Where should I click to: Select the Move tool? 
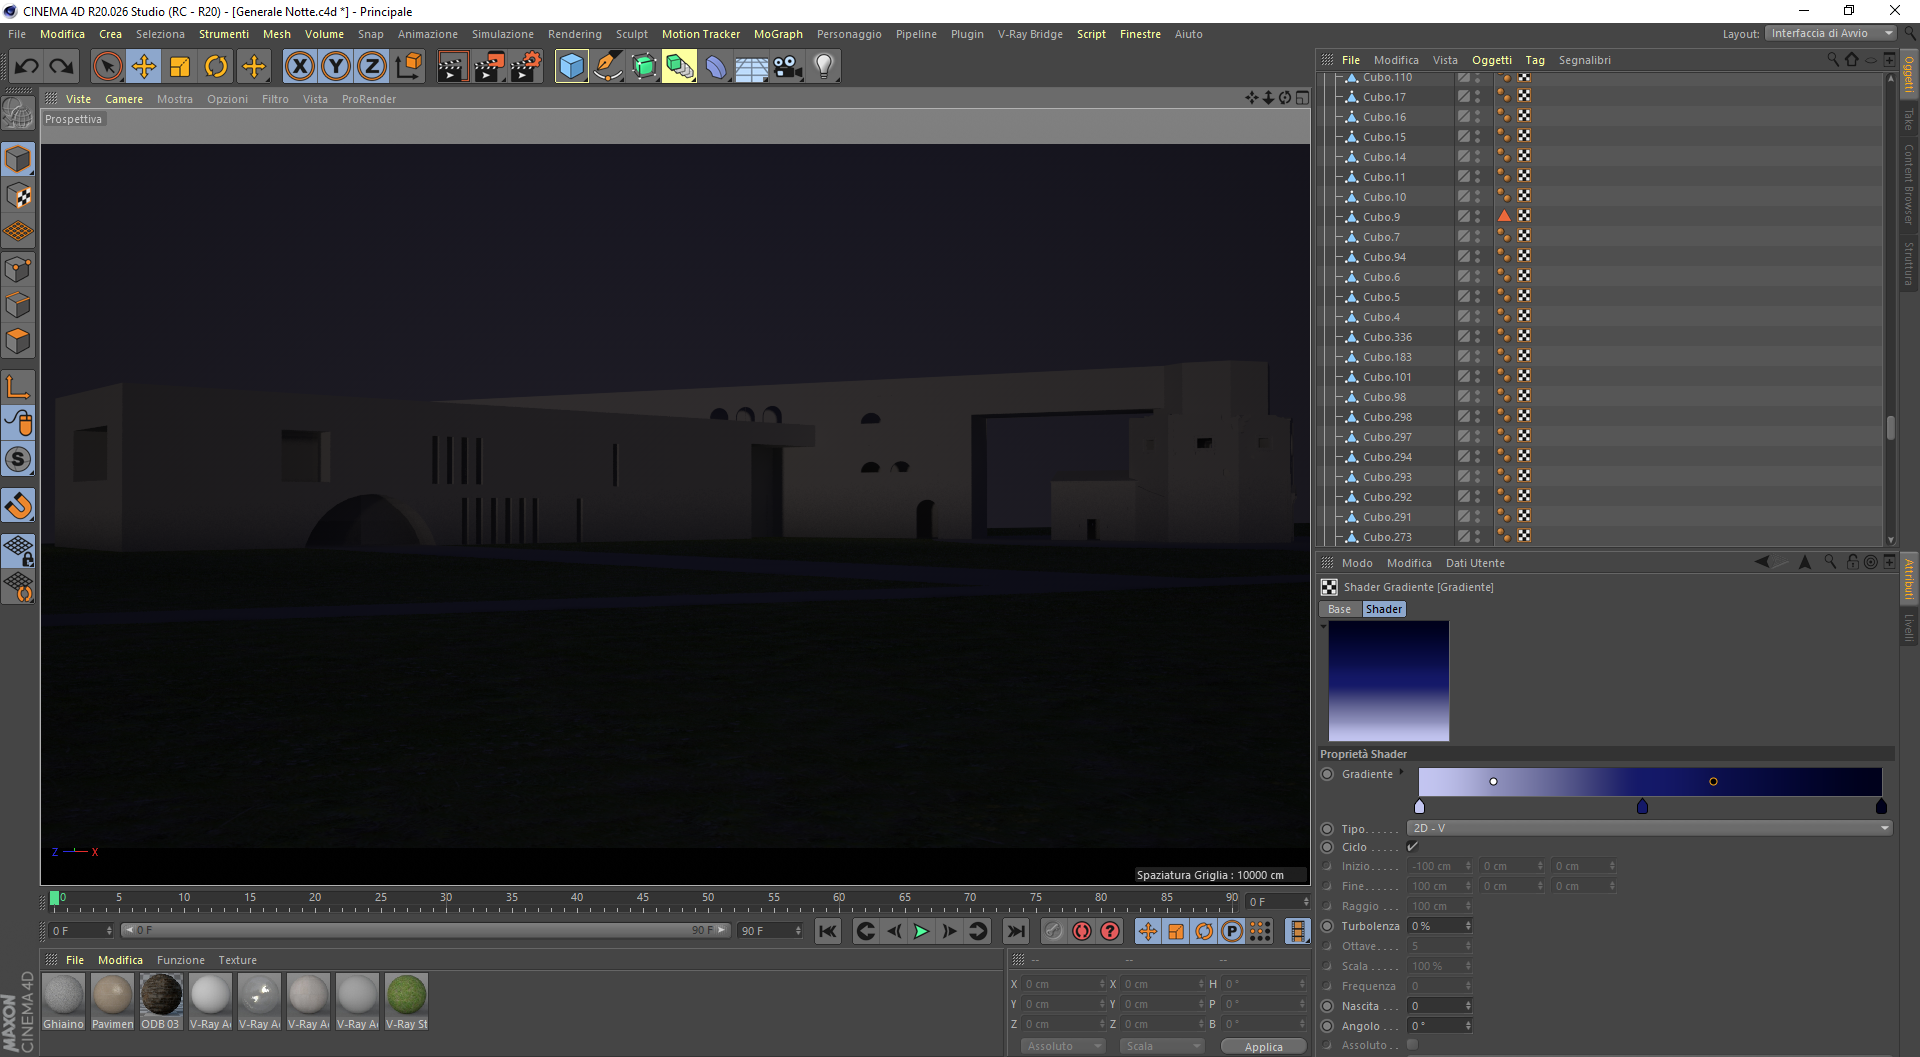click(144, 67)
